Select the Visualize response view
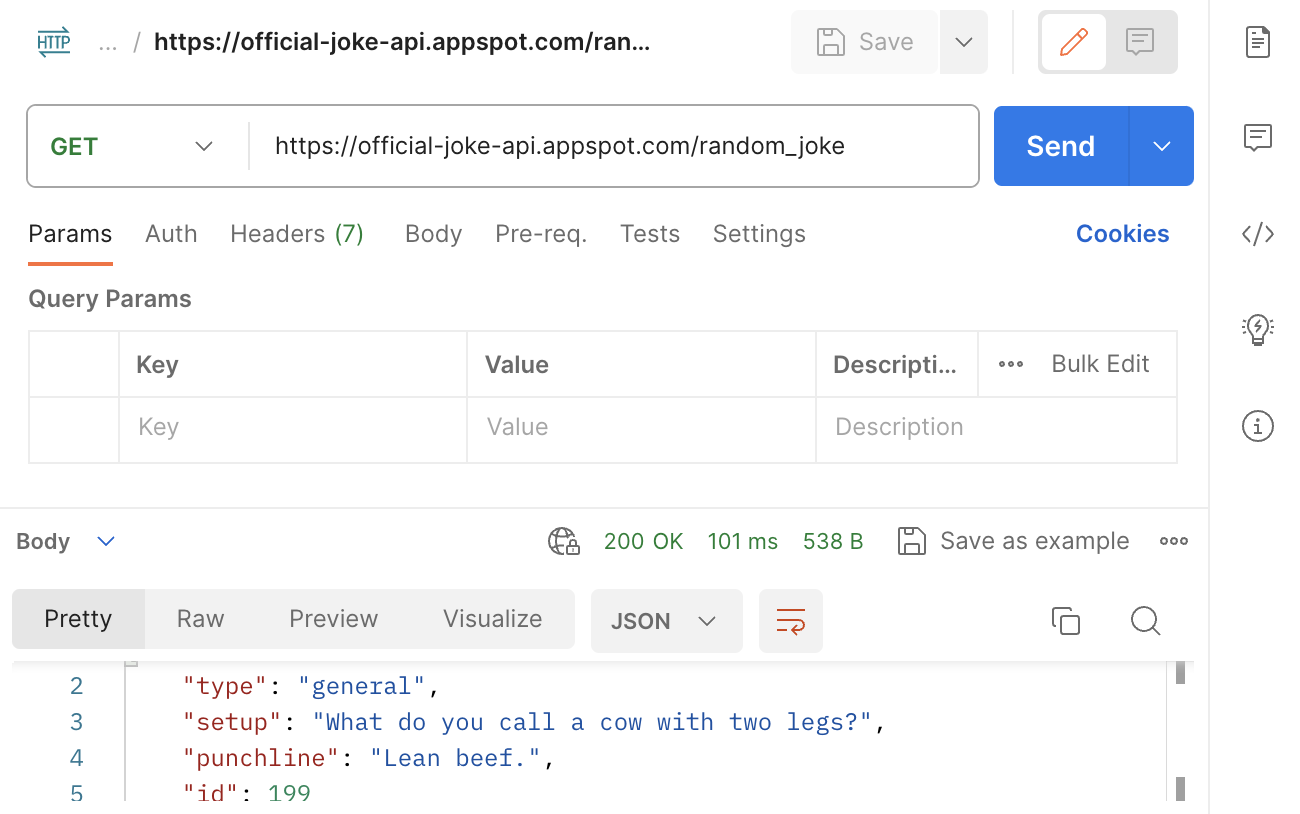This screenshot has height=814, width=1300. [x=492, y=619]
